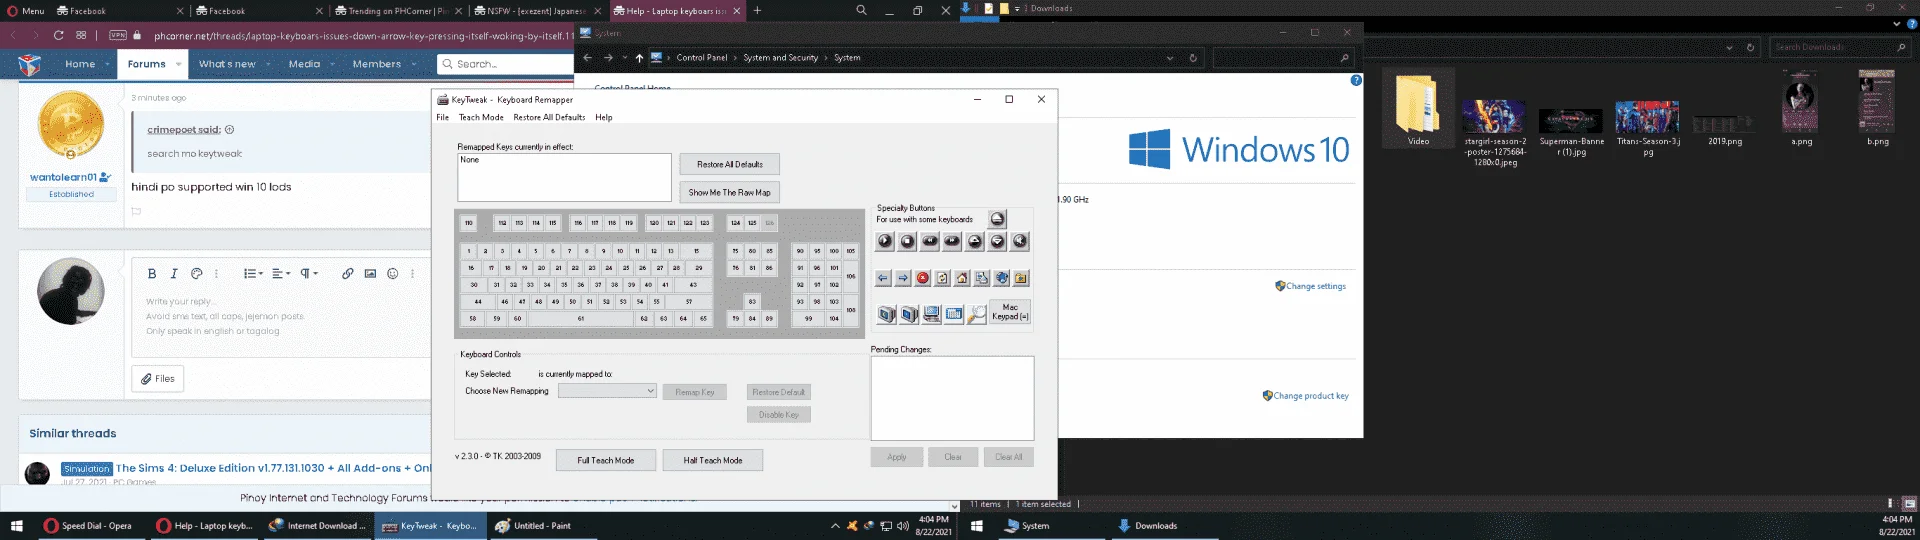Click the volume up specialty button

[x=975, y=241]
